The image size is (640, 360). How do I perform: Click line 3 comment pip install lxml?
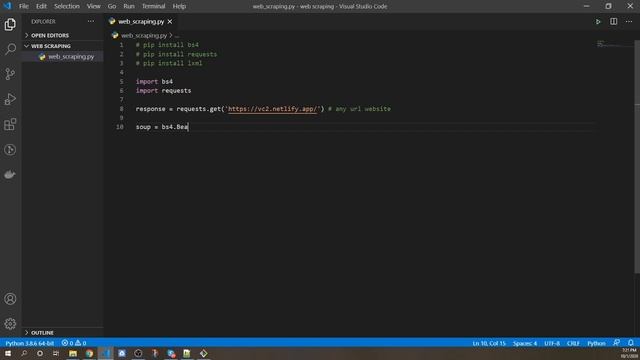pos(169,63)
